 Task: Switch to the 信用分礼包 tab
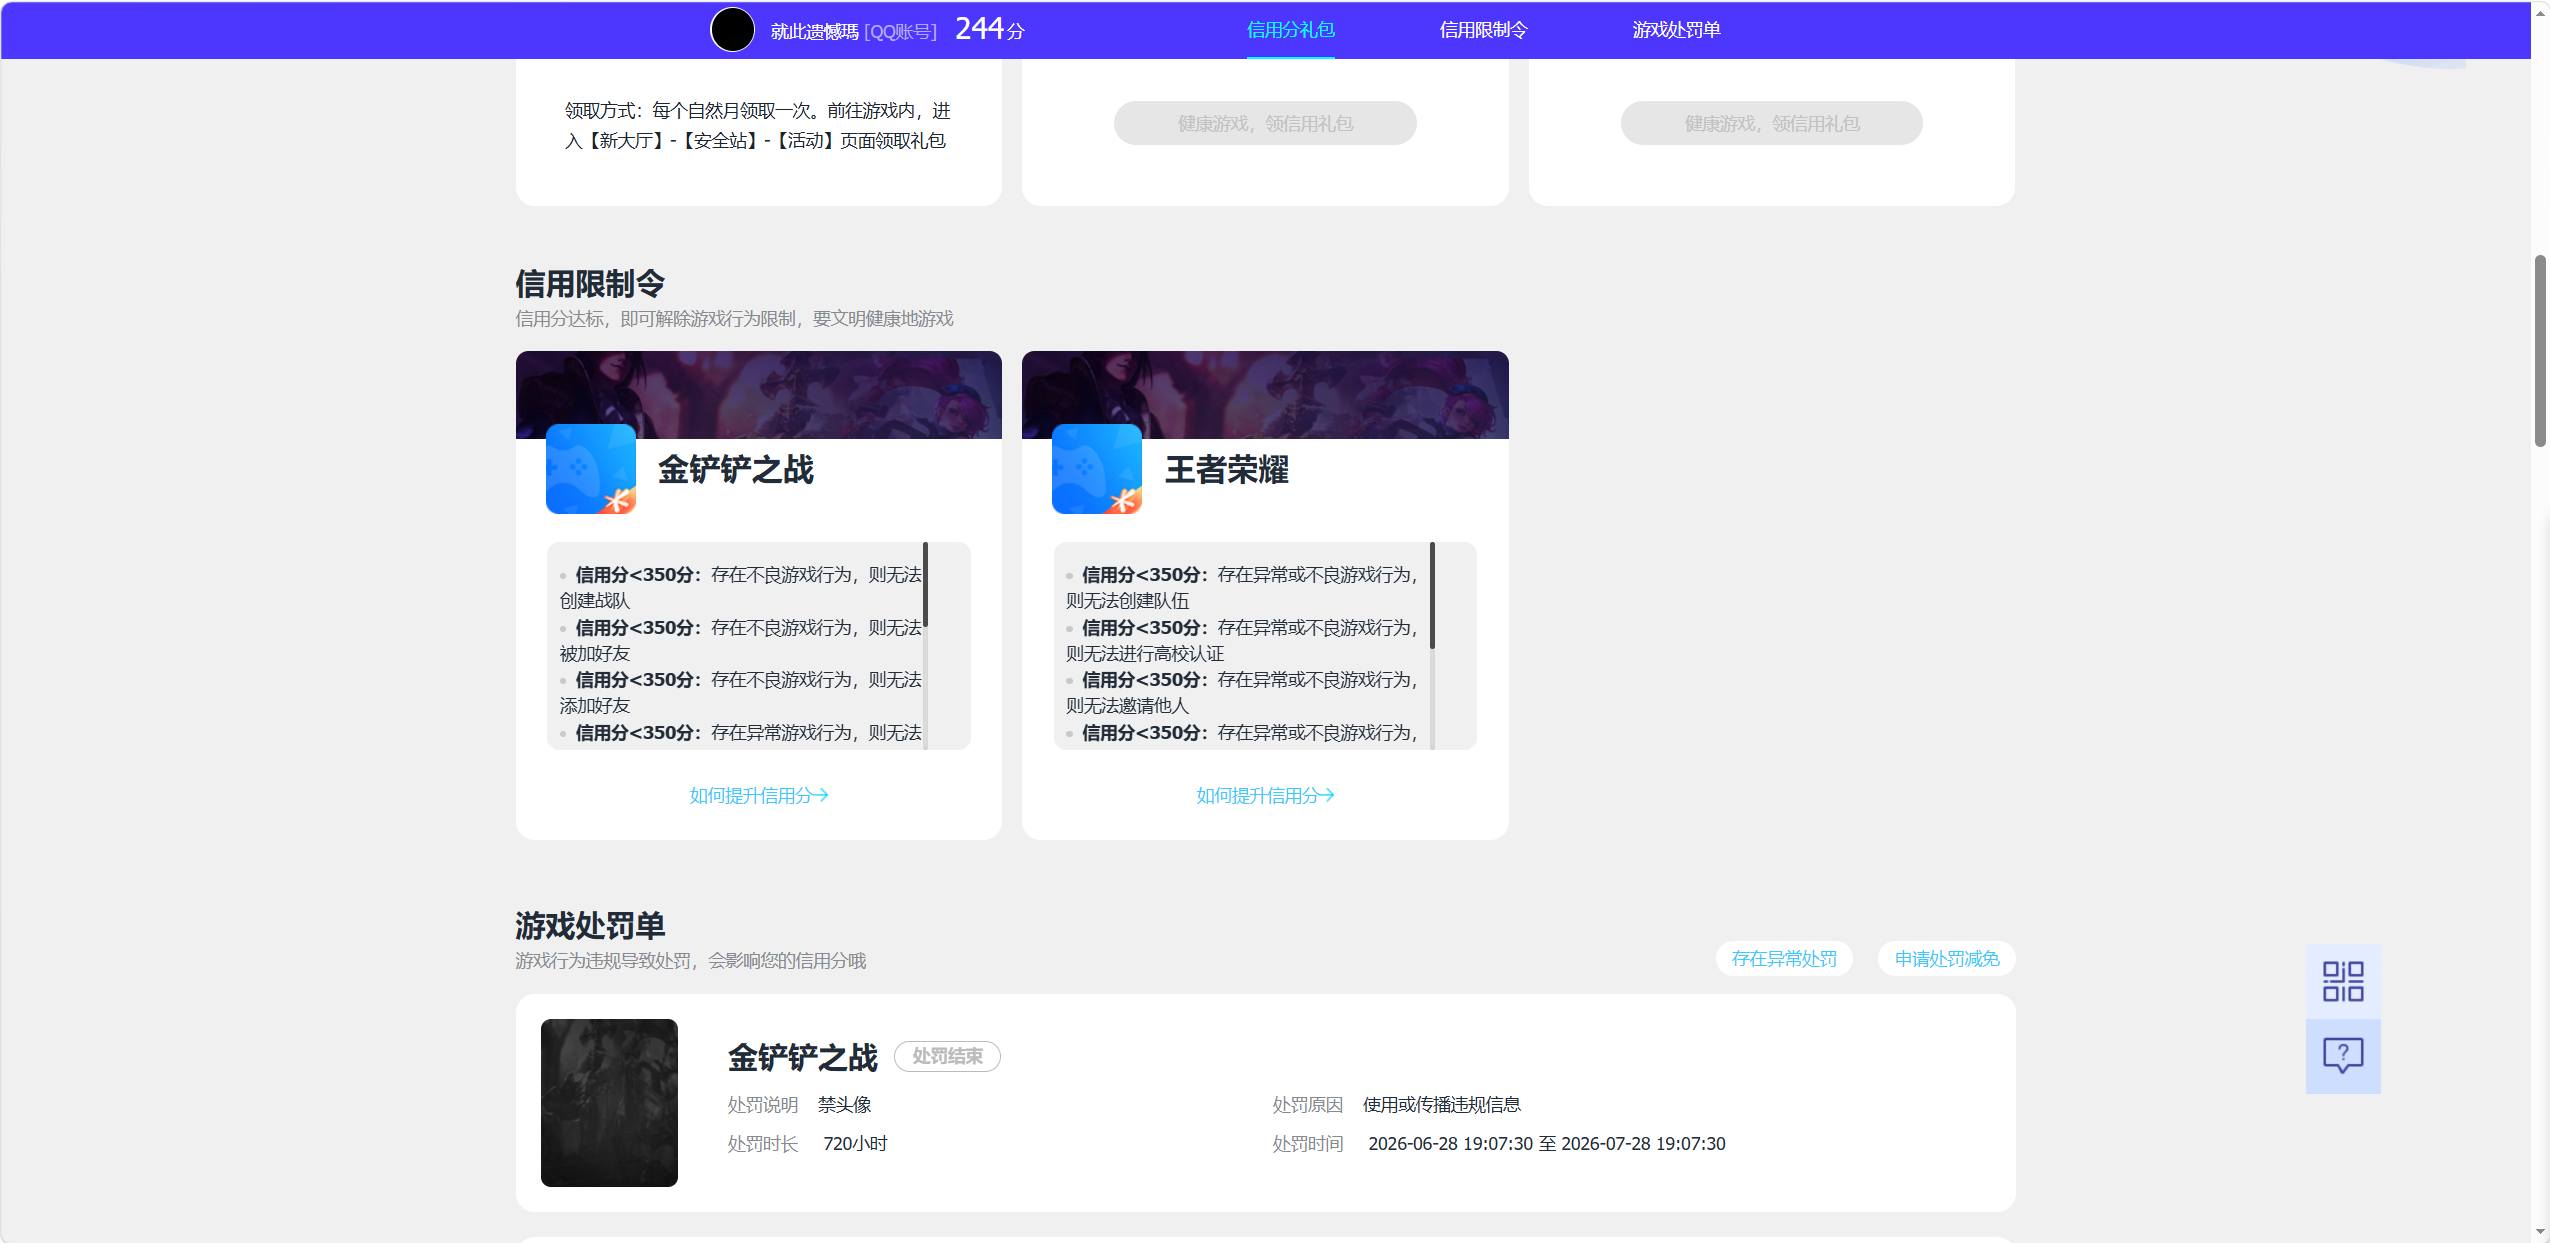pos(1290,30)
